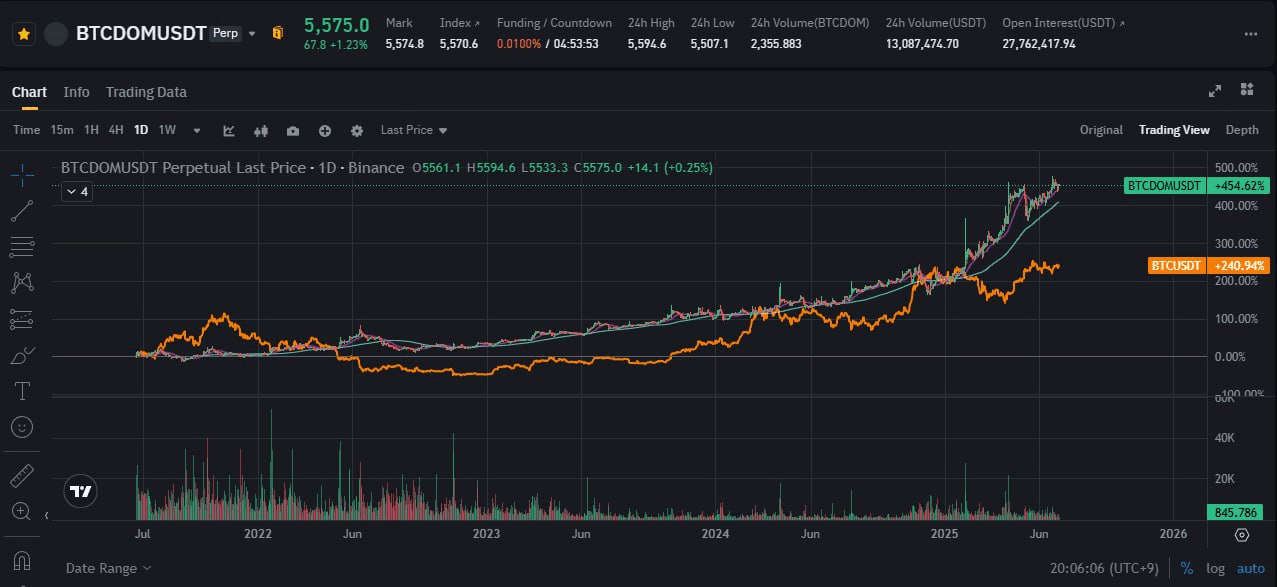Switch to the Chart tab
Screen dimensions: 1277x587
click(x=29, y=92)
